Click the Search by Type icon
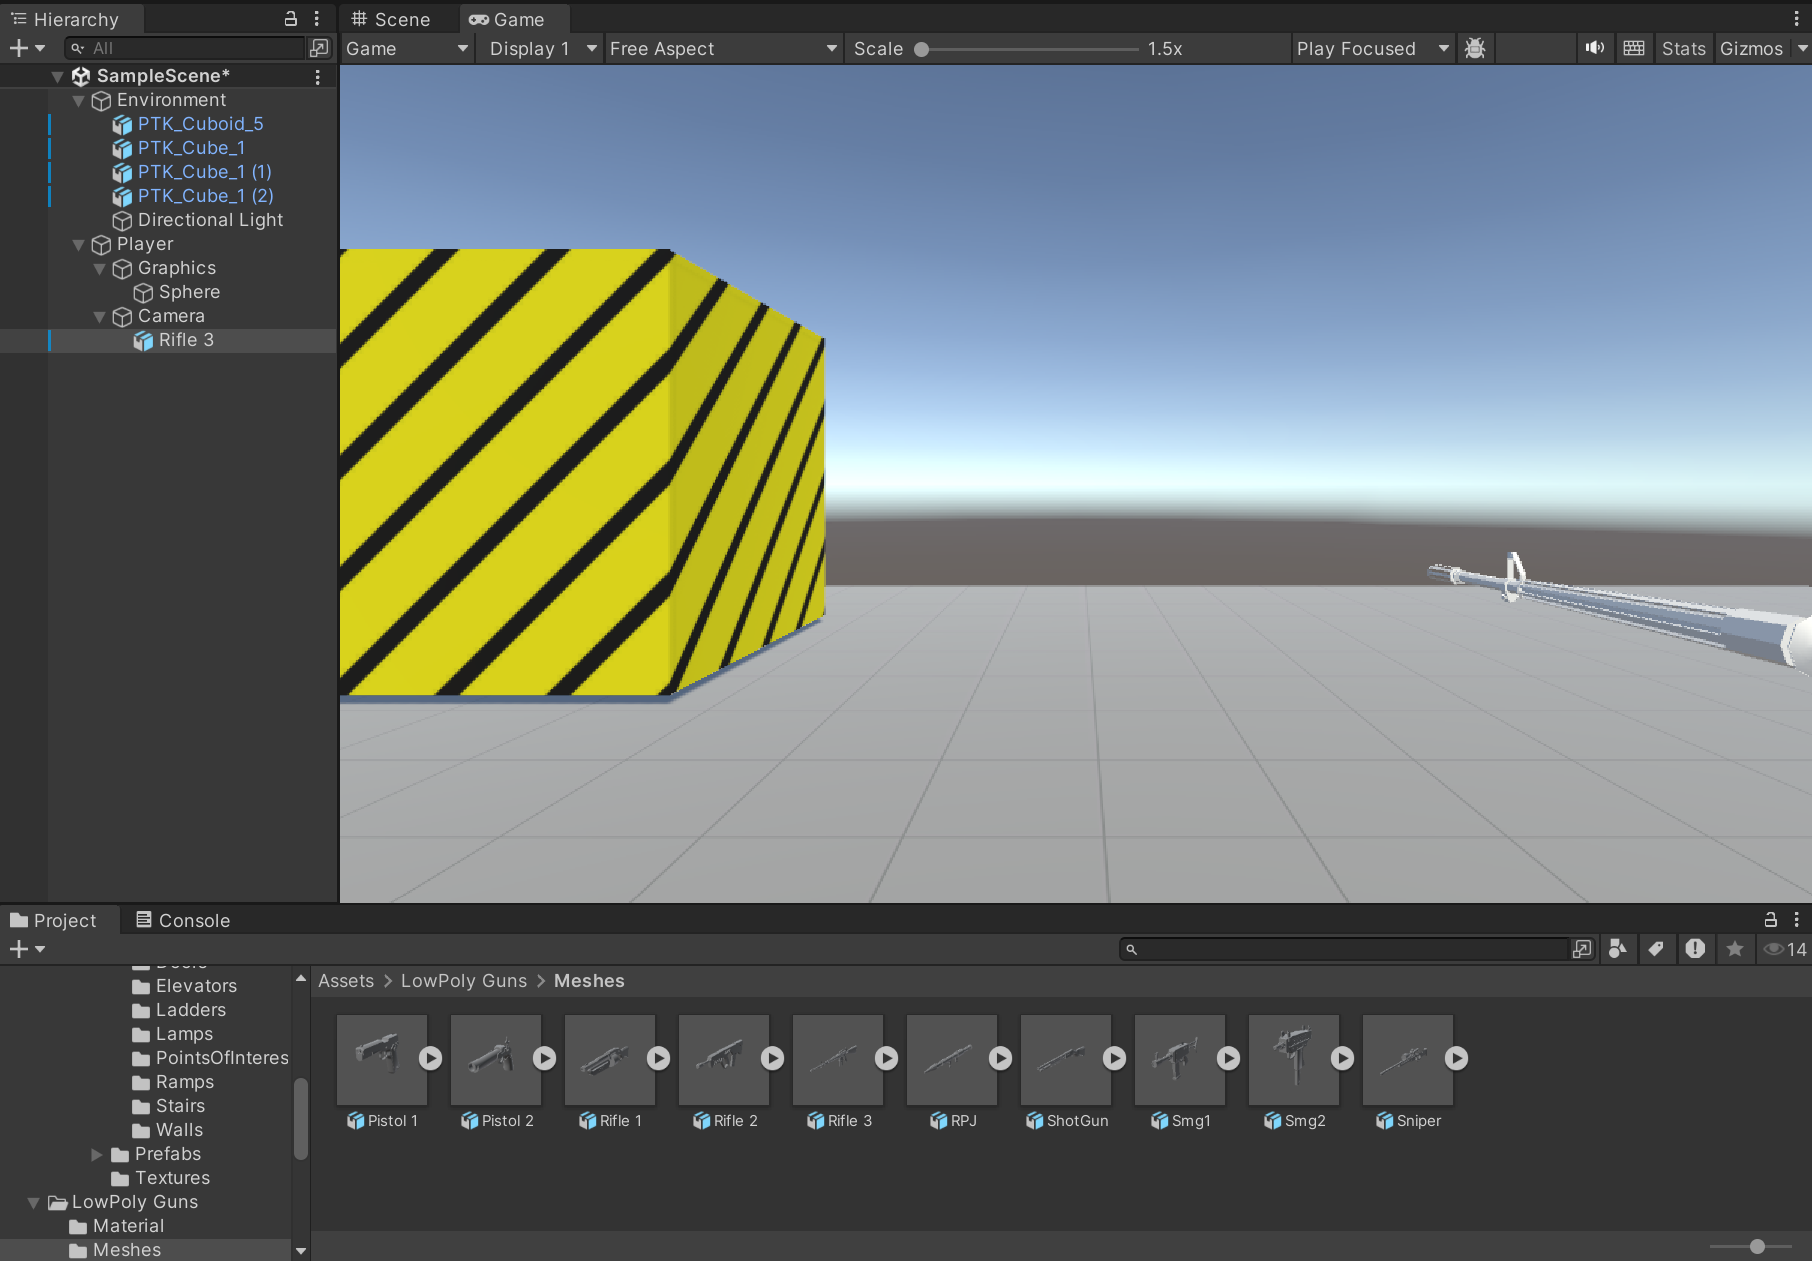This screenshot has width=1812, height=1261. [x=1617, y=949]
